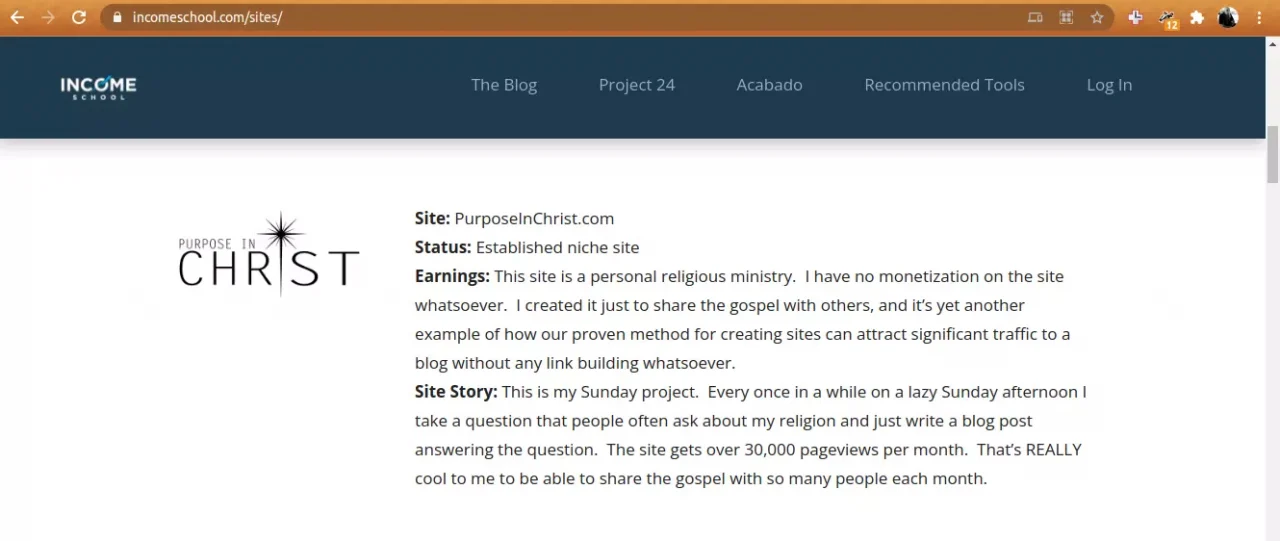This screenshot has height=541, width=1280.
Task: Click the send-to-devices icon in address bar
Action: coord(1035,17)
